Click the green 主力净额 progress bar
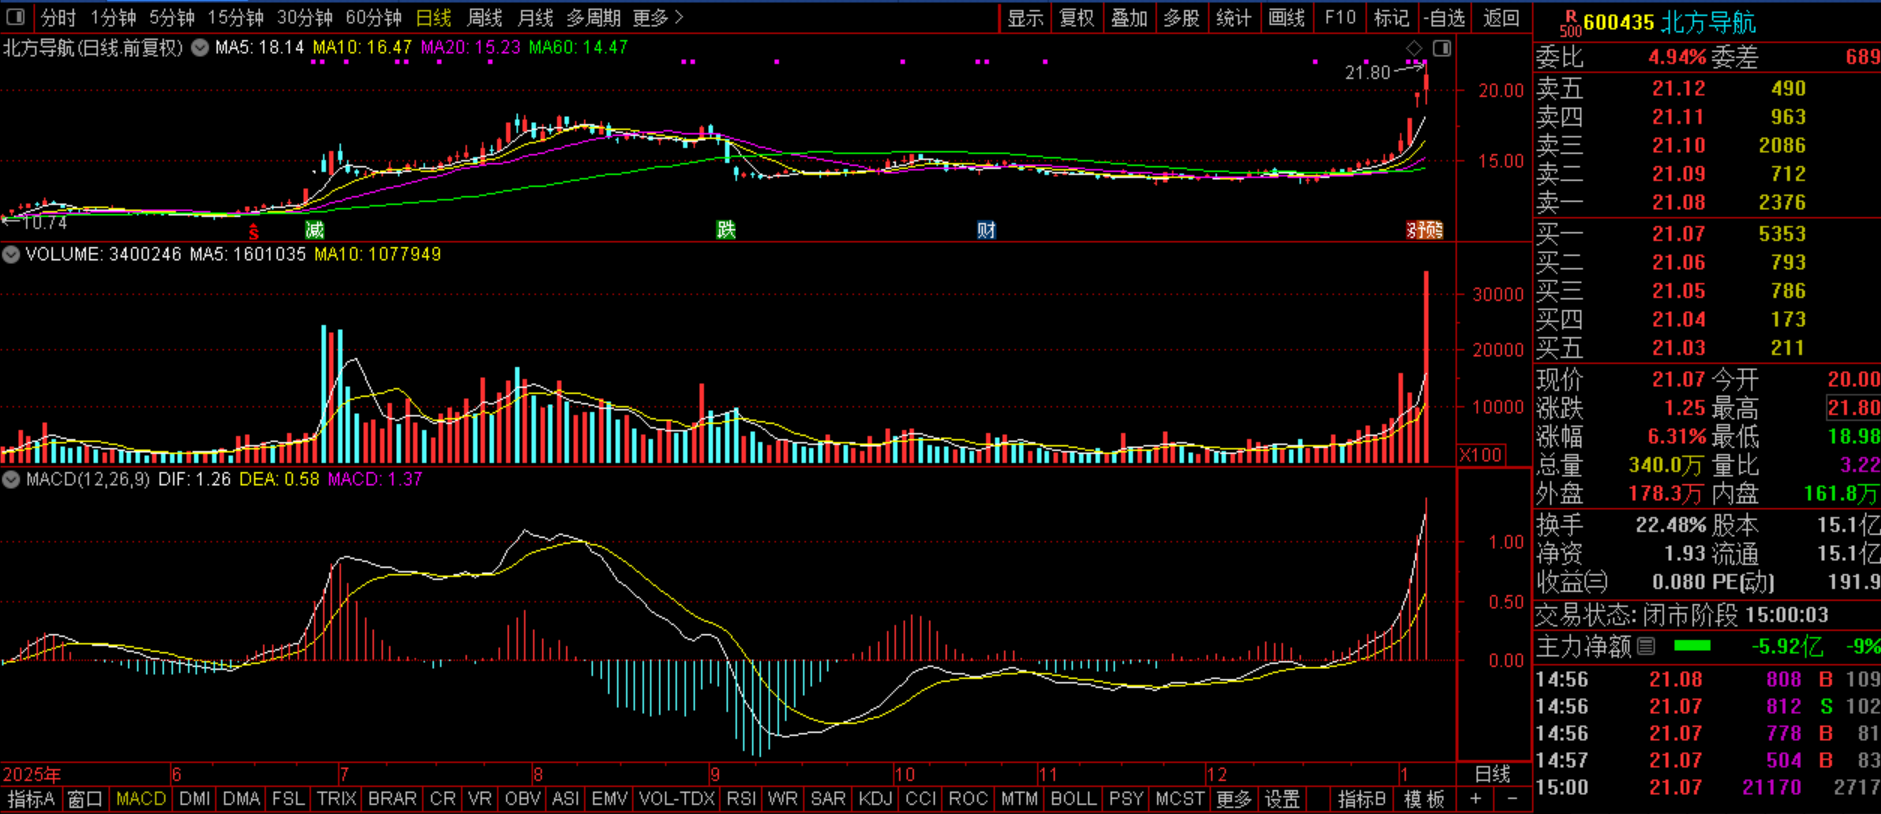1881x814 pixels. tap(1692, 646)
